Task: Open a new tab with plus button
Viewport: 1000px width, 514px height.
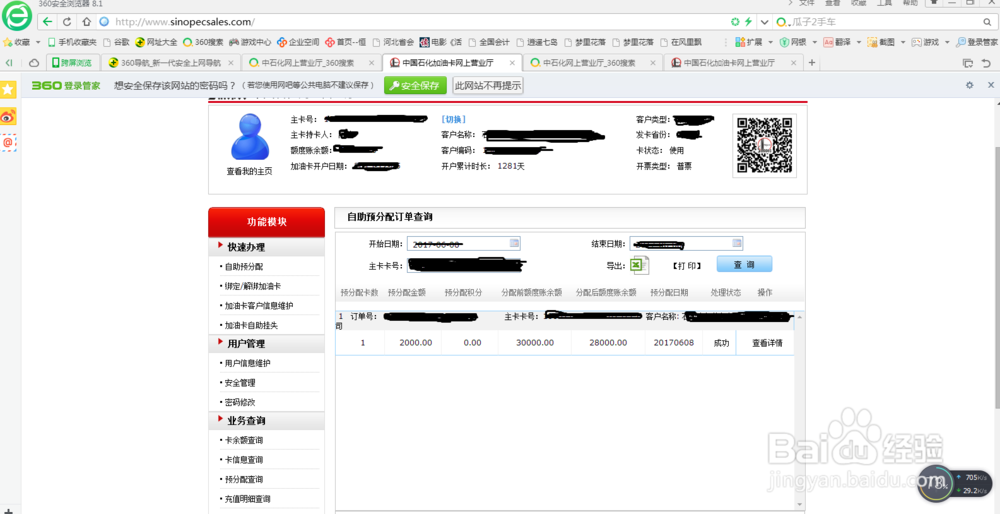Action: tap(812, 62)
